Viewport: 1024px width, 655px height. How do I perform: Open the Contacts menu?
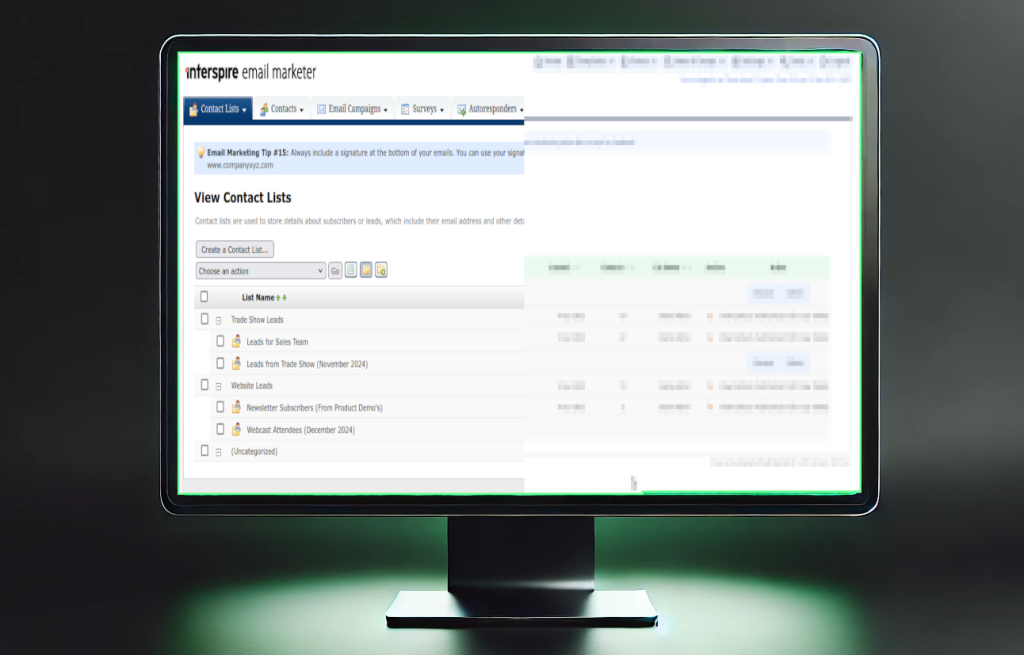283,108
